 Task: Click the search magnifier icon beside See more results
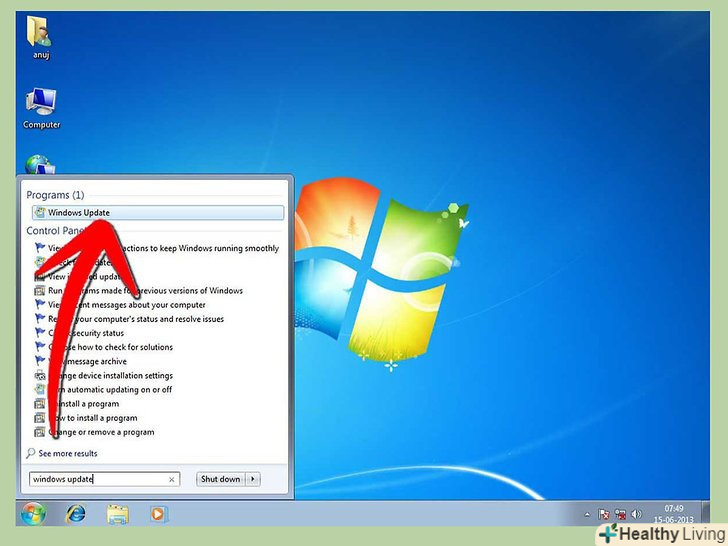click(31, 453)
